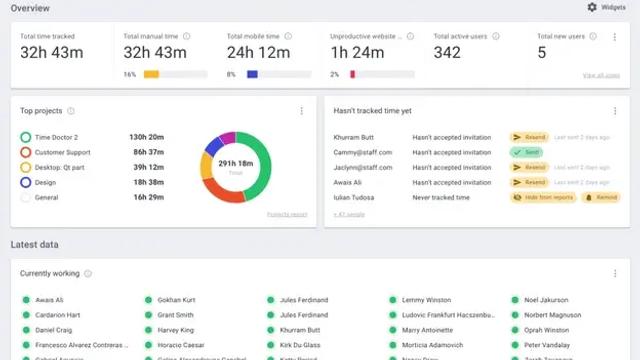The image size is (640, 360).
Task: Toggle Desktop: Qt part project circle
Action: [26, 167]
